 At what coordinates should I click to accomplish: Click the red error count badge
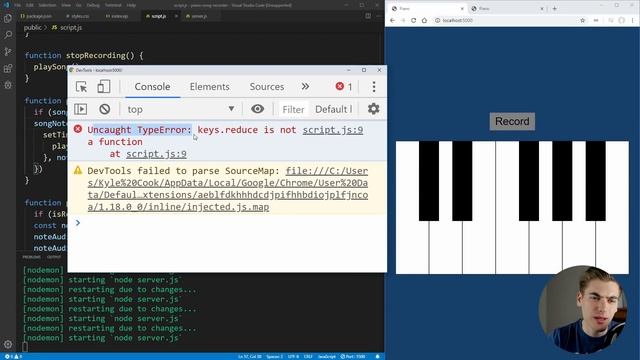tap(344, 87)
